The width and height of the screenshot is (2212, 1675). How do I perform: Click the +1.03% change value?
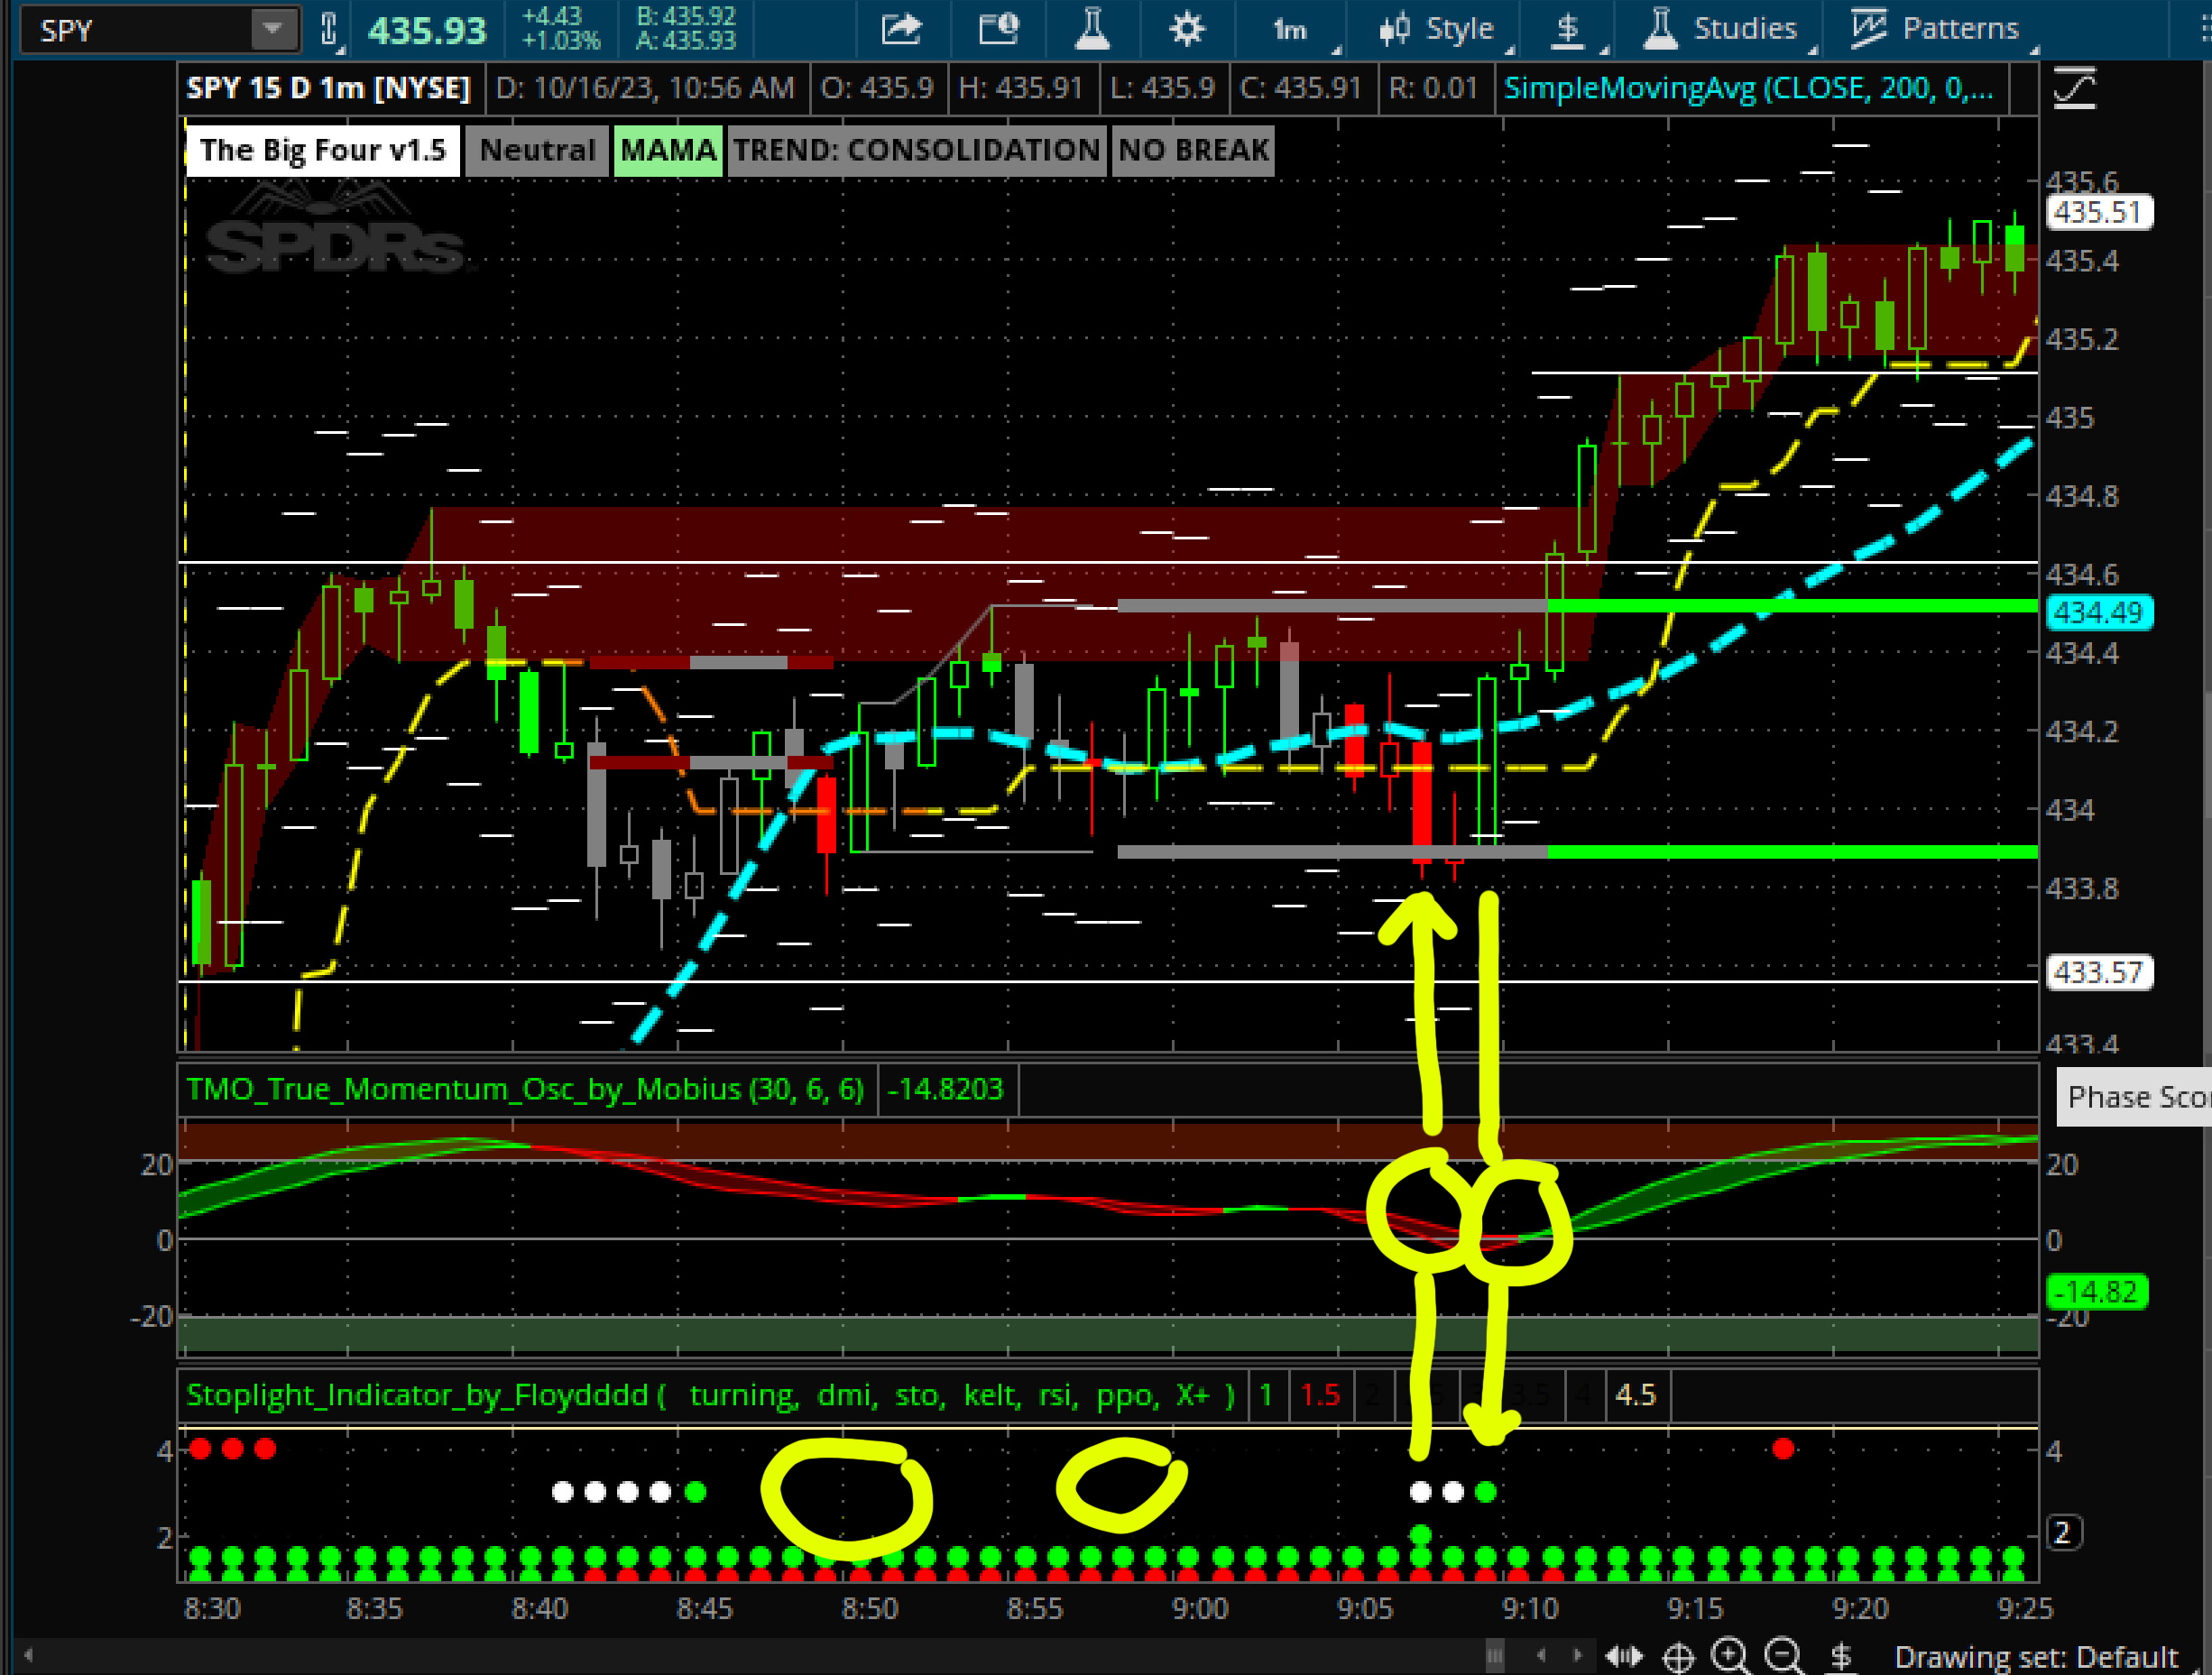(561, 41)
